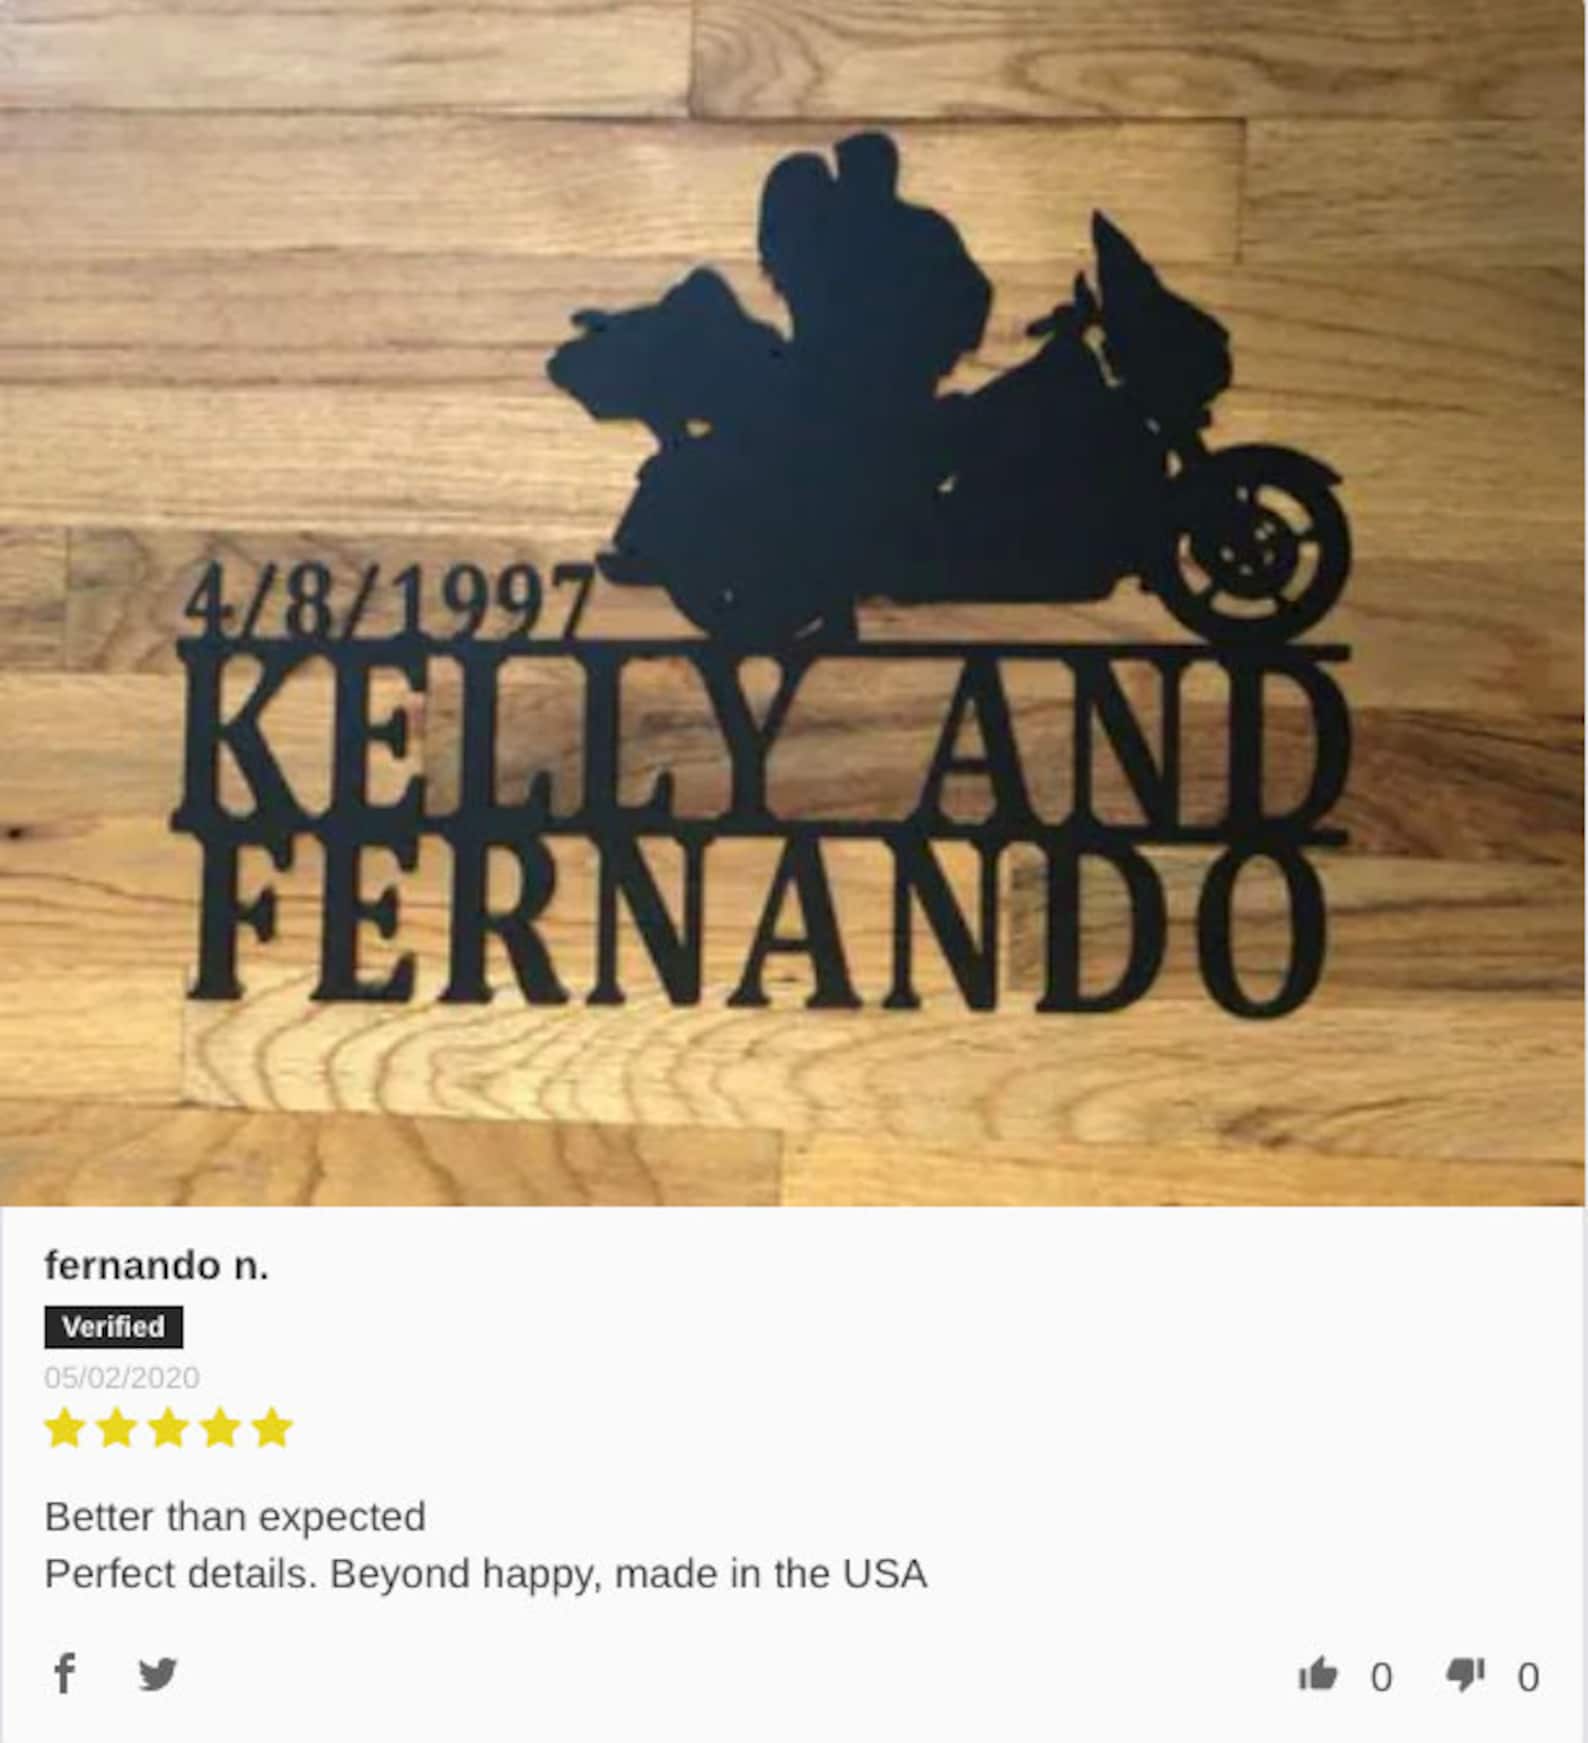
Task: Click the thumbs down vote count
Action: point(1528,1677)
